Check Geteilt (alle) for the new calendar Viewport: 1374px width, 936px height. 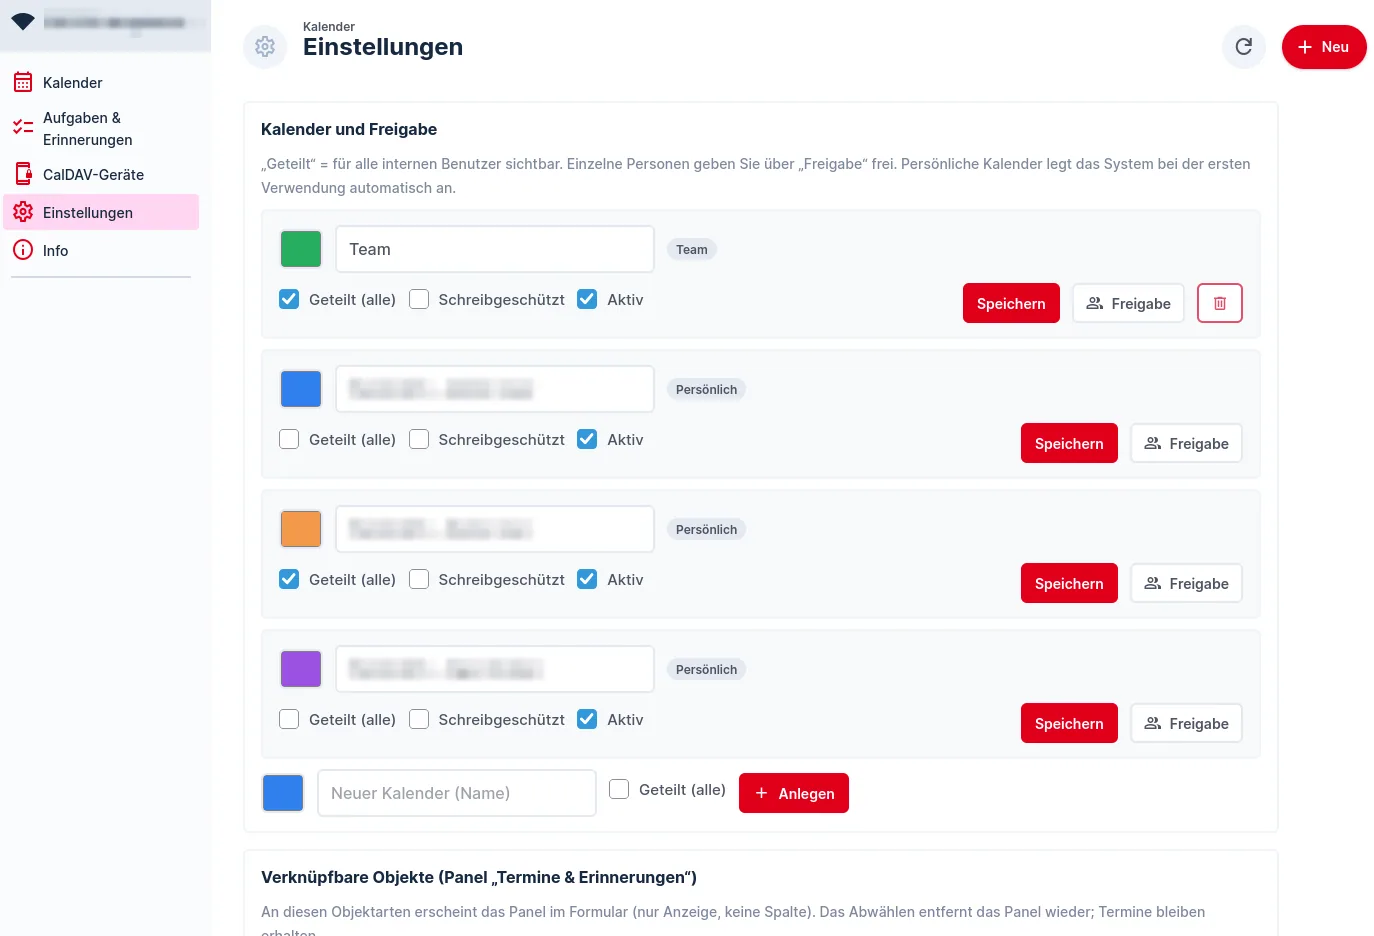[x=619, y=789]
